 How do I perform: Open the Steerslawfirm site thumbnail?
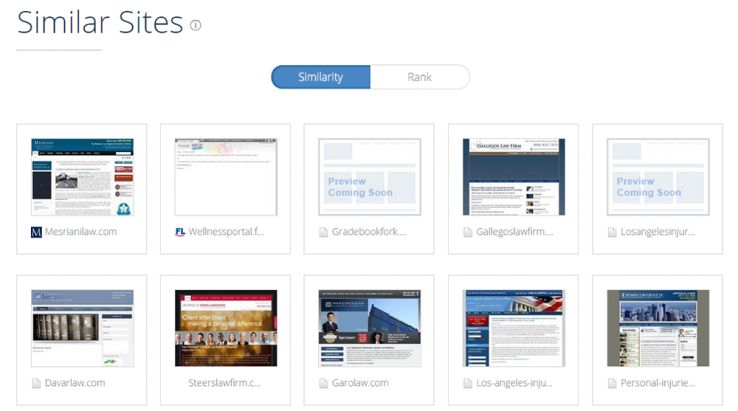(x=225, y=328)
